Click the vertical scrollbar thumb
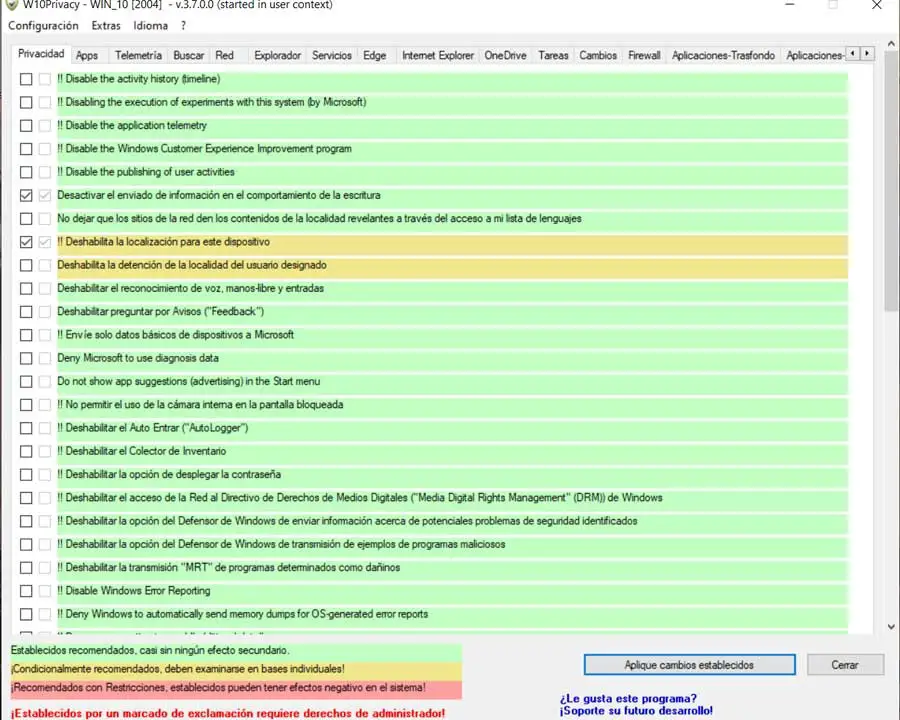 pyautogui.click(x=891, y=181)
